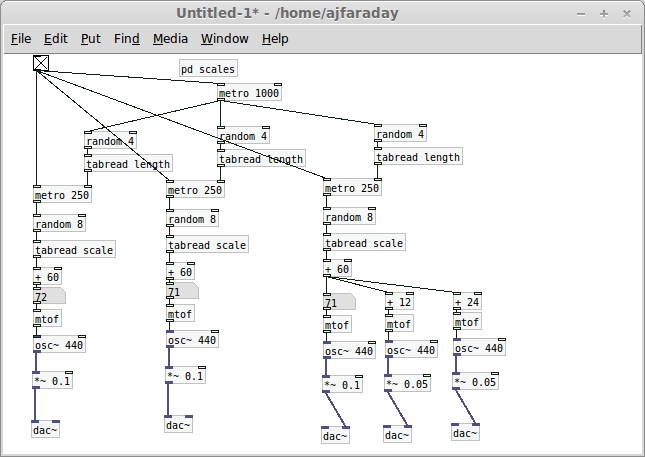Viewport: 645px width, 457px height.
Task: Click the mtof object below number box 72
Action: point(47,318)
